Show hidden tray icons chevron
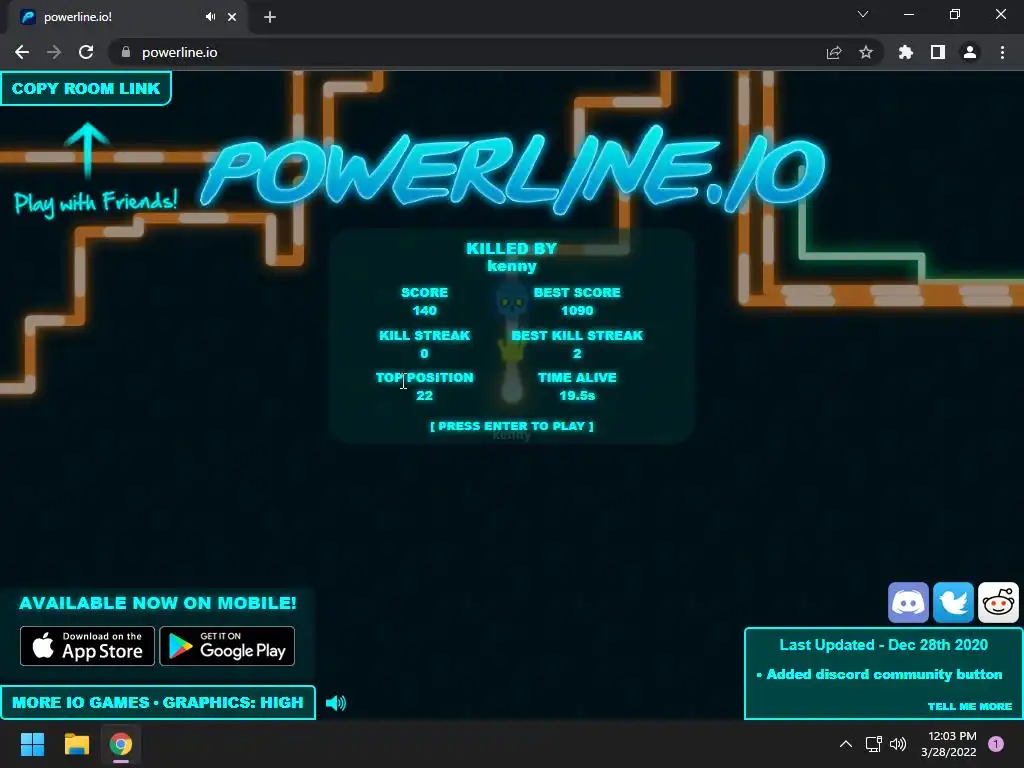This screenshot has width=1024, height=768. 846,744
